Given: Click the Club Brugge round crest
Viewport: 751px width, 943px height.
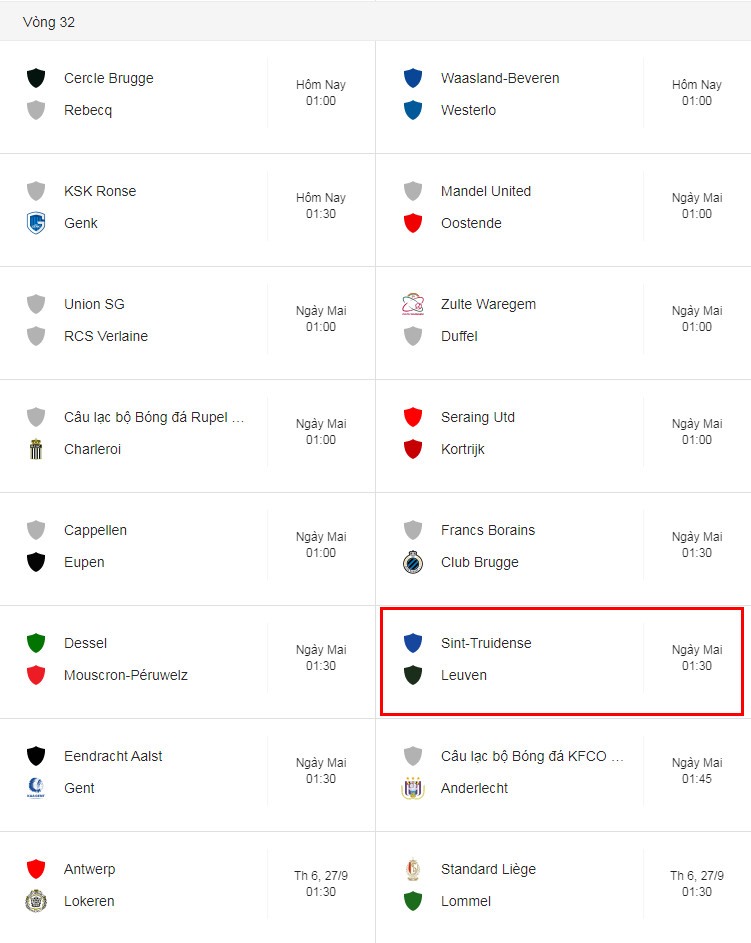Looking at the screenshot, I should point(413,562).
